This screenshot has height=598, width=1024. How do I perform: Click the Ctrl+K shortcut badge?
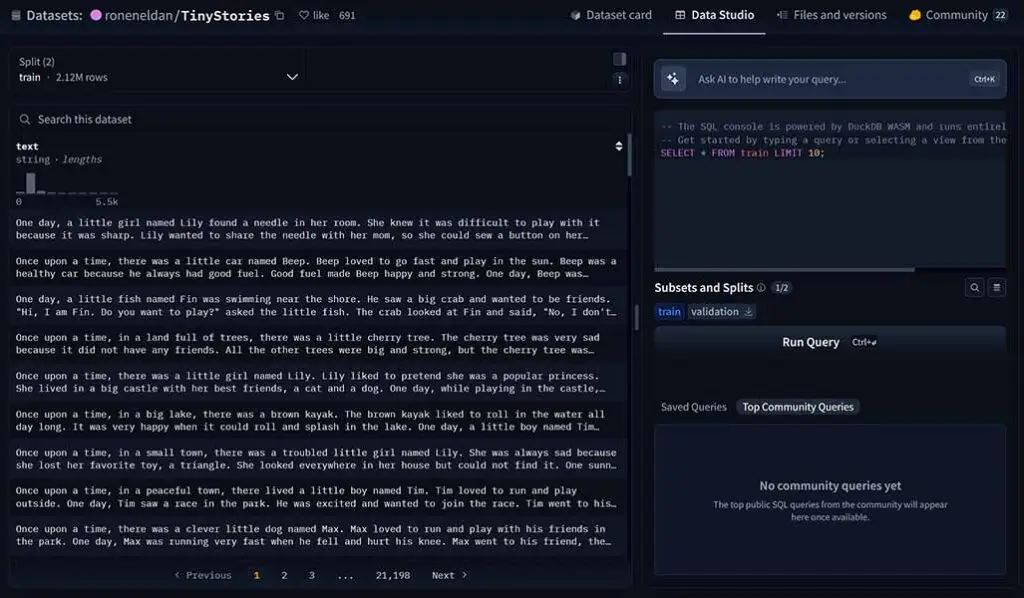[984, 79]
